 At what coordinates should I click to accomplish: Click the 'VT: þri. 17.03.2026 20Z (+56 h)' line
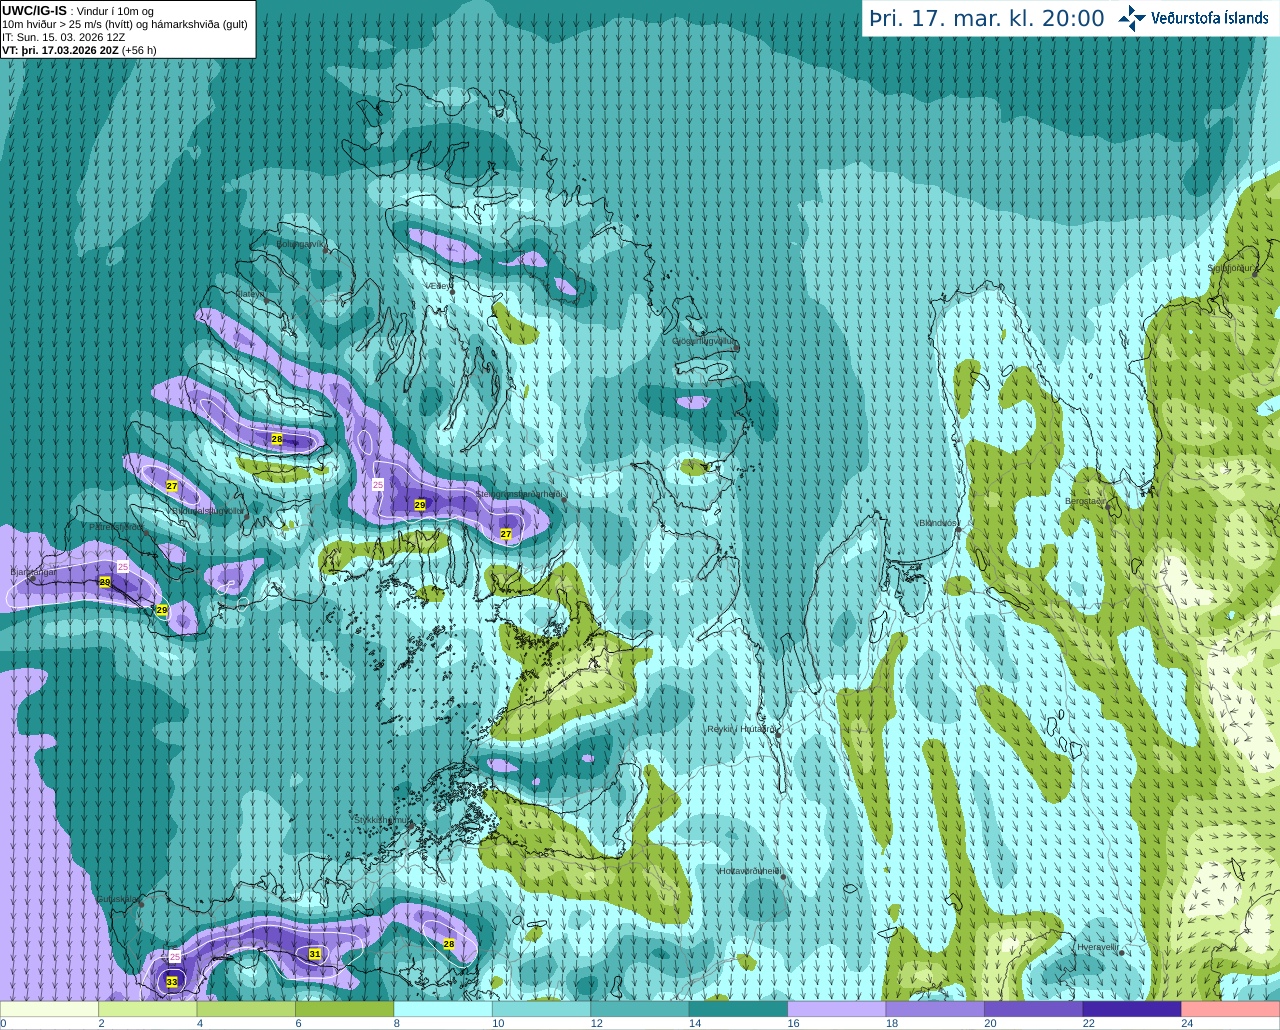[79, 50]
